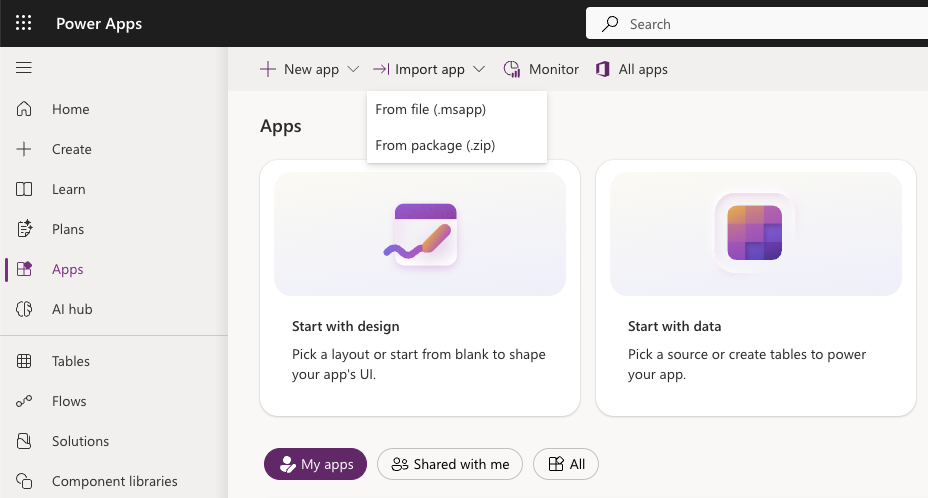Expand the New app dropdown chevron
Viewport: 928px width, 498px height.
click(353, 69)
